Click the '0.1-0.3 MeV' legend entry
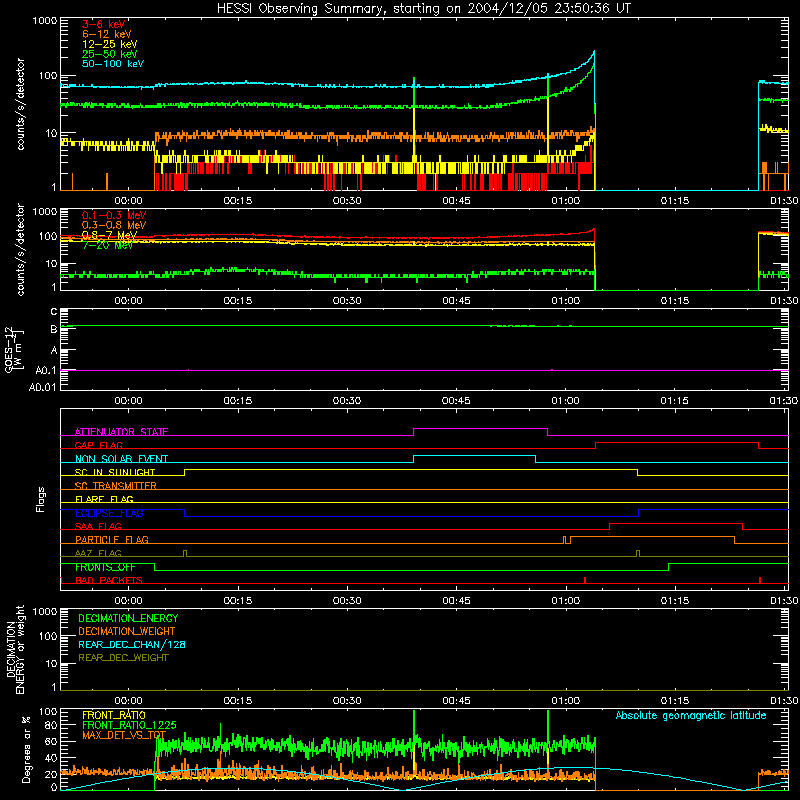The image size is (800, 800). pos(114,215)
